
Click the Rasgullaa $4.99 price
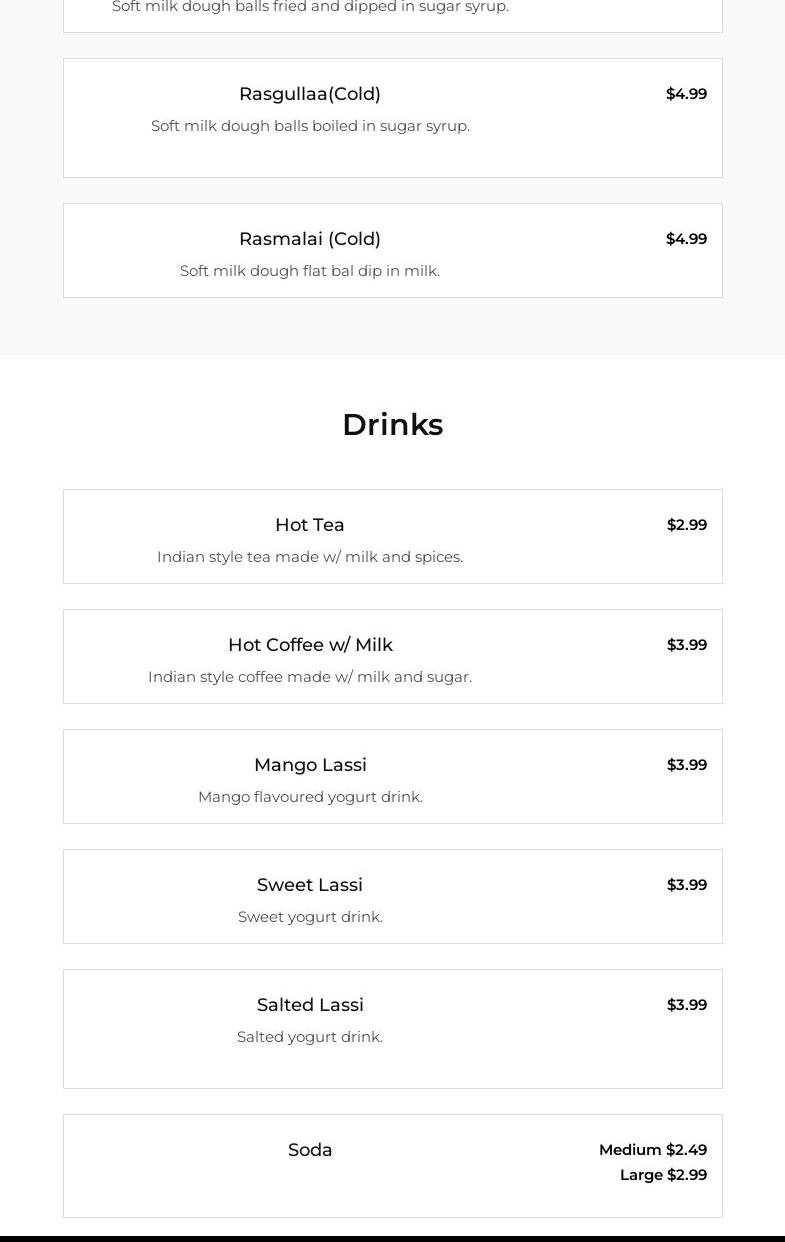click(x=686, y=94)
